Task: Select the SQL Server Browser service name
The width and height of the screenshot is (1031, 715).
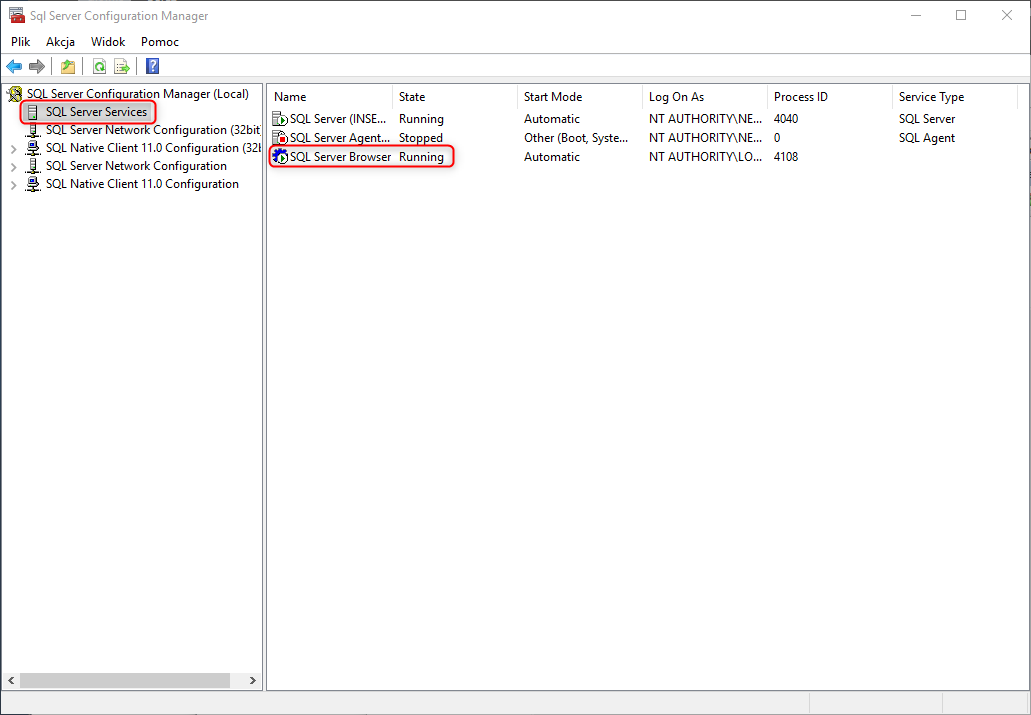Action: (x=341, y=157)
